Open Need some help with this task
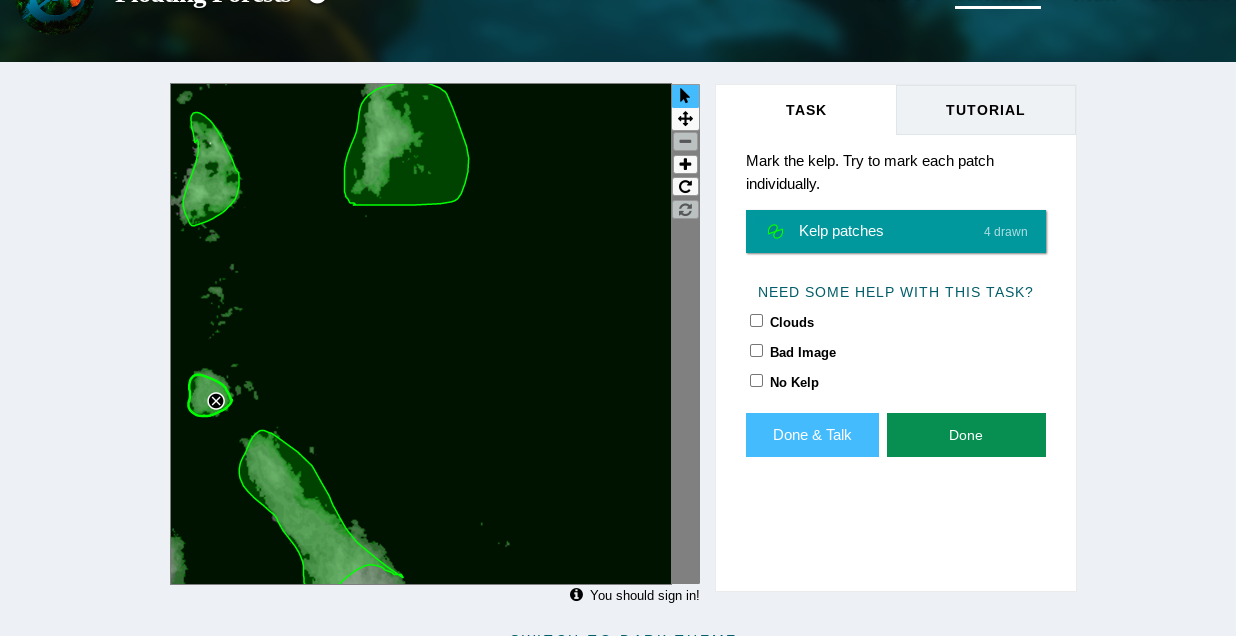Screen dimensions: 1236x636 [x=896, y=292]
